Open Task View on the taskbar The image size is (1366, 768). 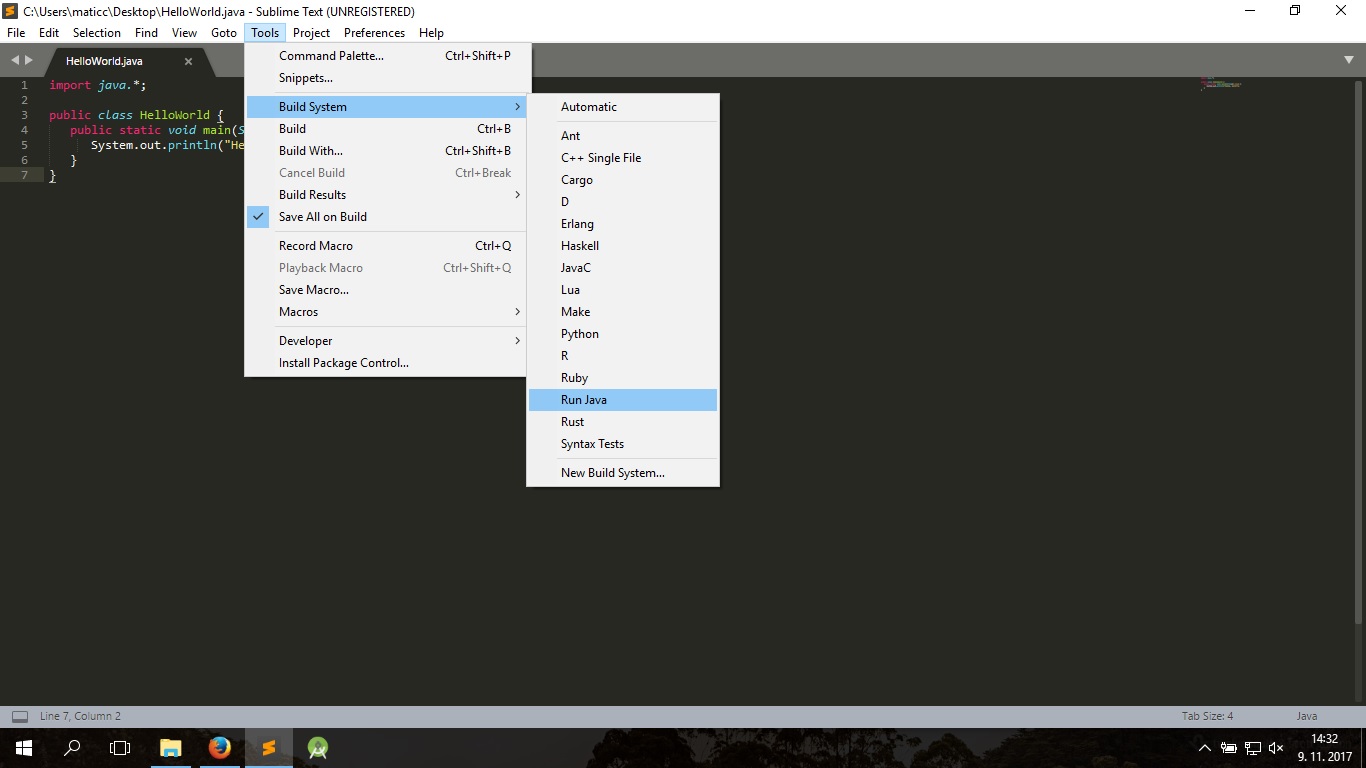[120, 748]
